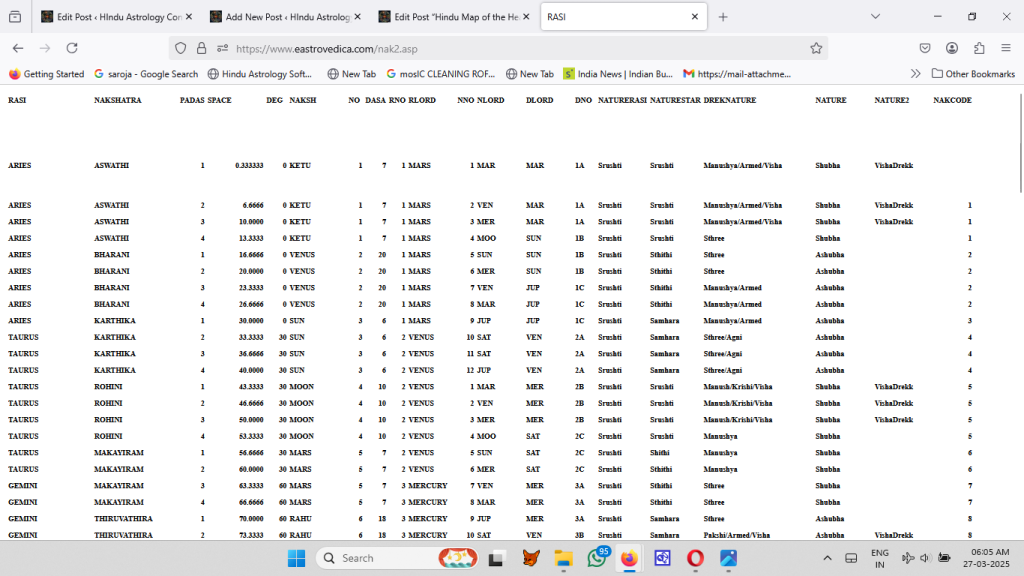Screen dimensions: 1024x576
Task: Select ROHINI in the 43.3333 row
Action: (108, 387)
